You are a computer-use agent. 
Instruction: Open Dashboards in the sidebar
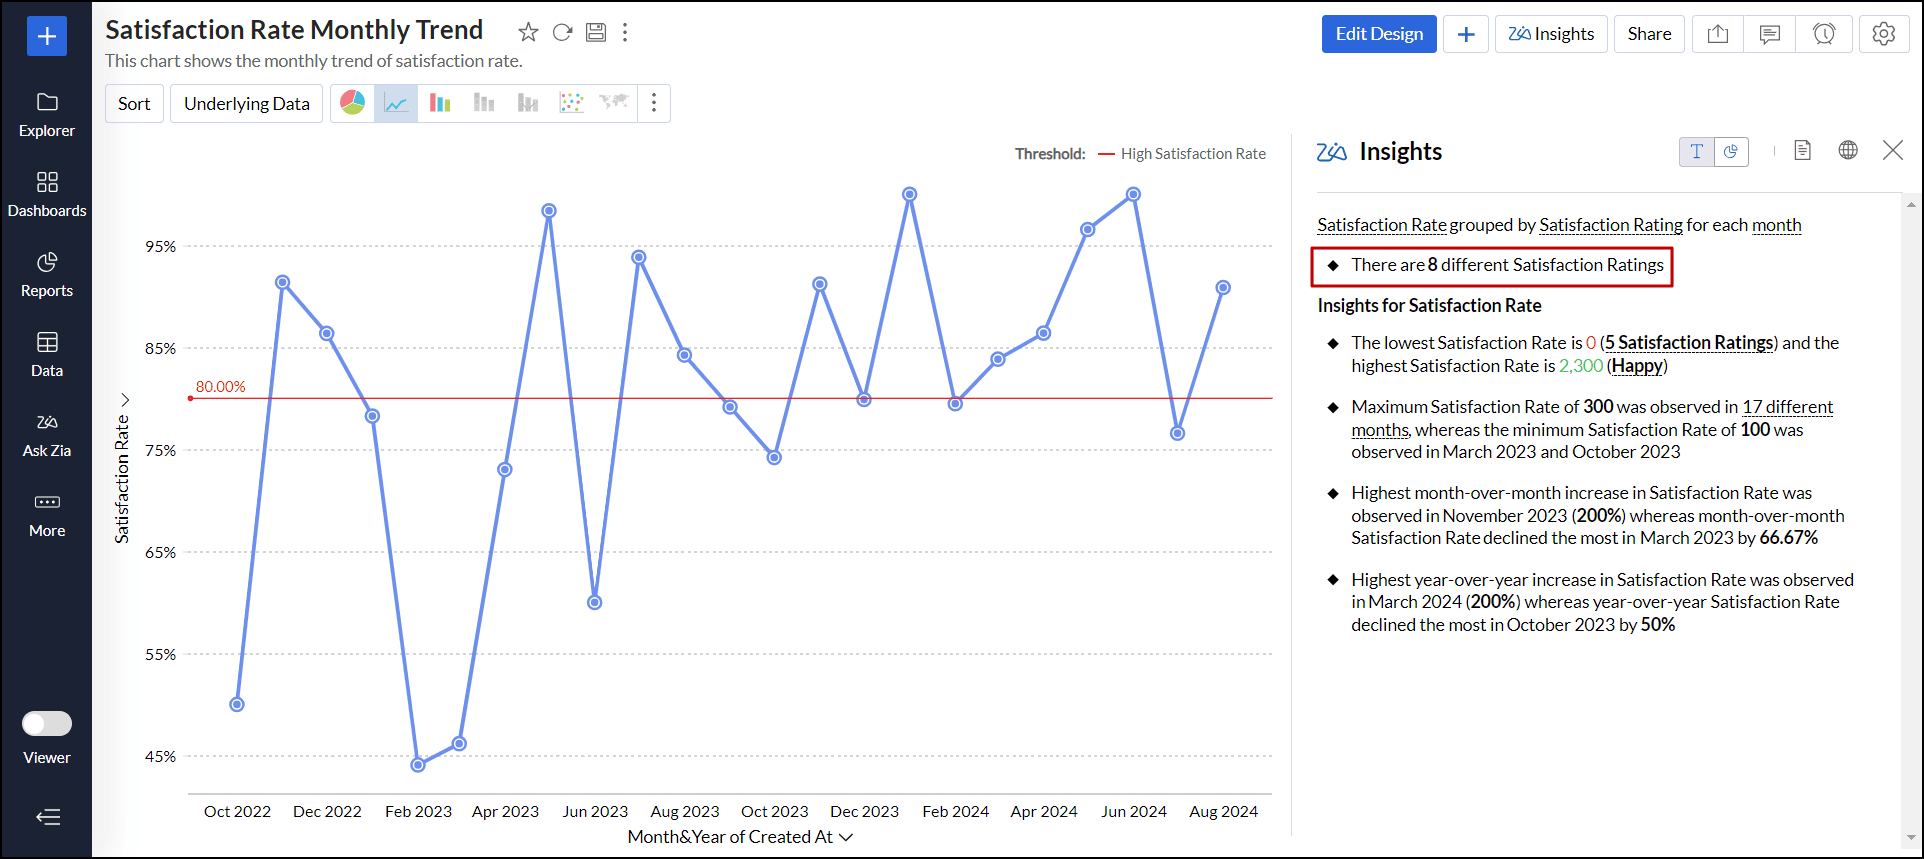coord(47,194)
